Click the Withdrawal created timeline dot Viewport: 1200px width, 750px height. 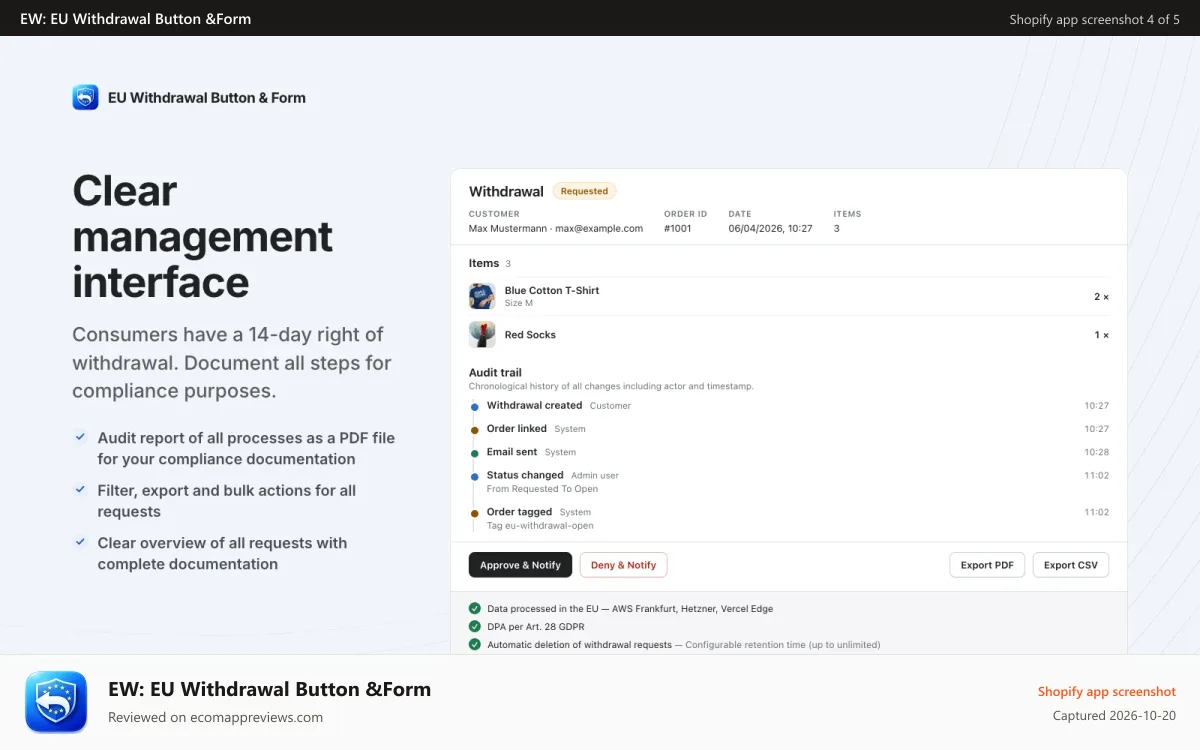click(474, 406)
